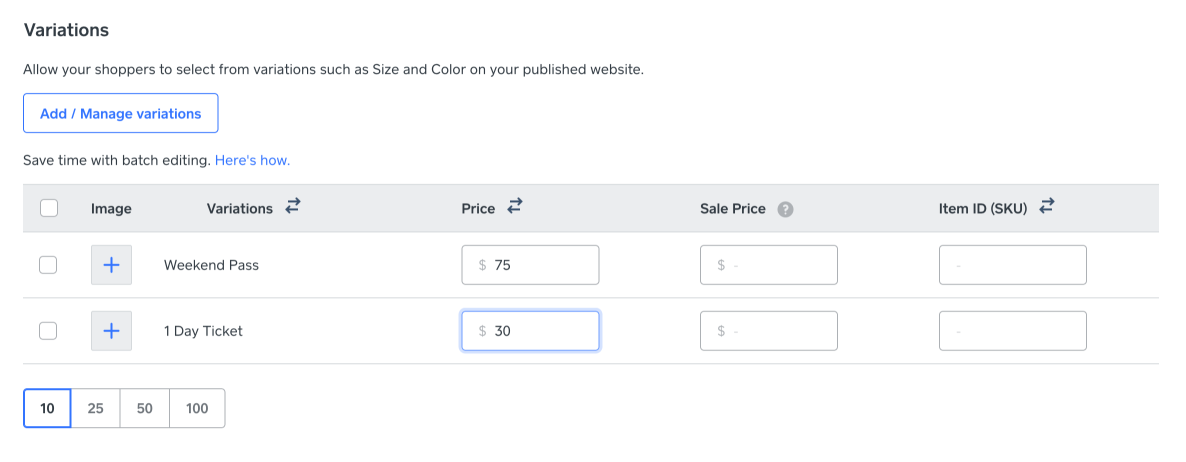1186x462 pixels.
Task: Click the Sale Price help question mark icon
Action: coord(786,209)
